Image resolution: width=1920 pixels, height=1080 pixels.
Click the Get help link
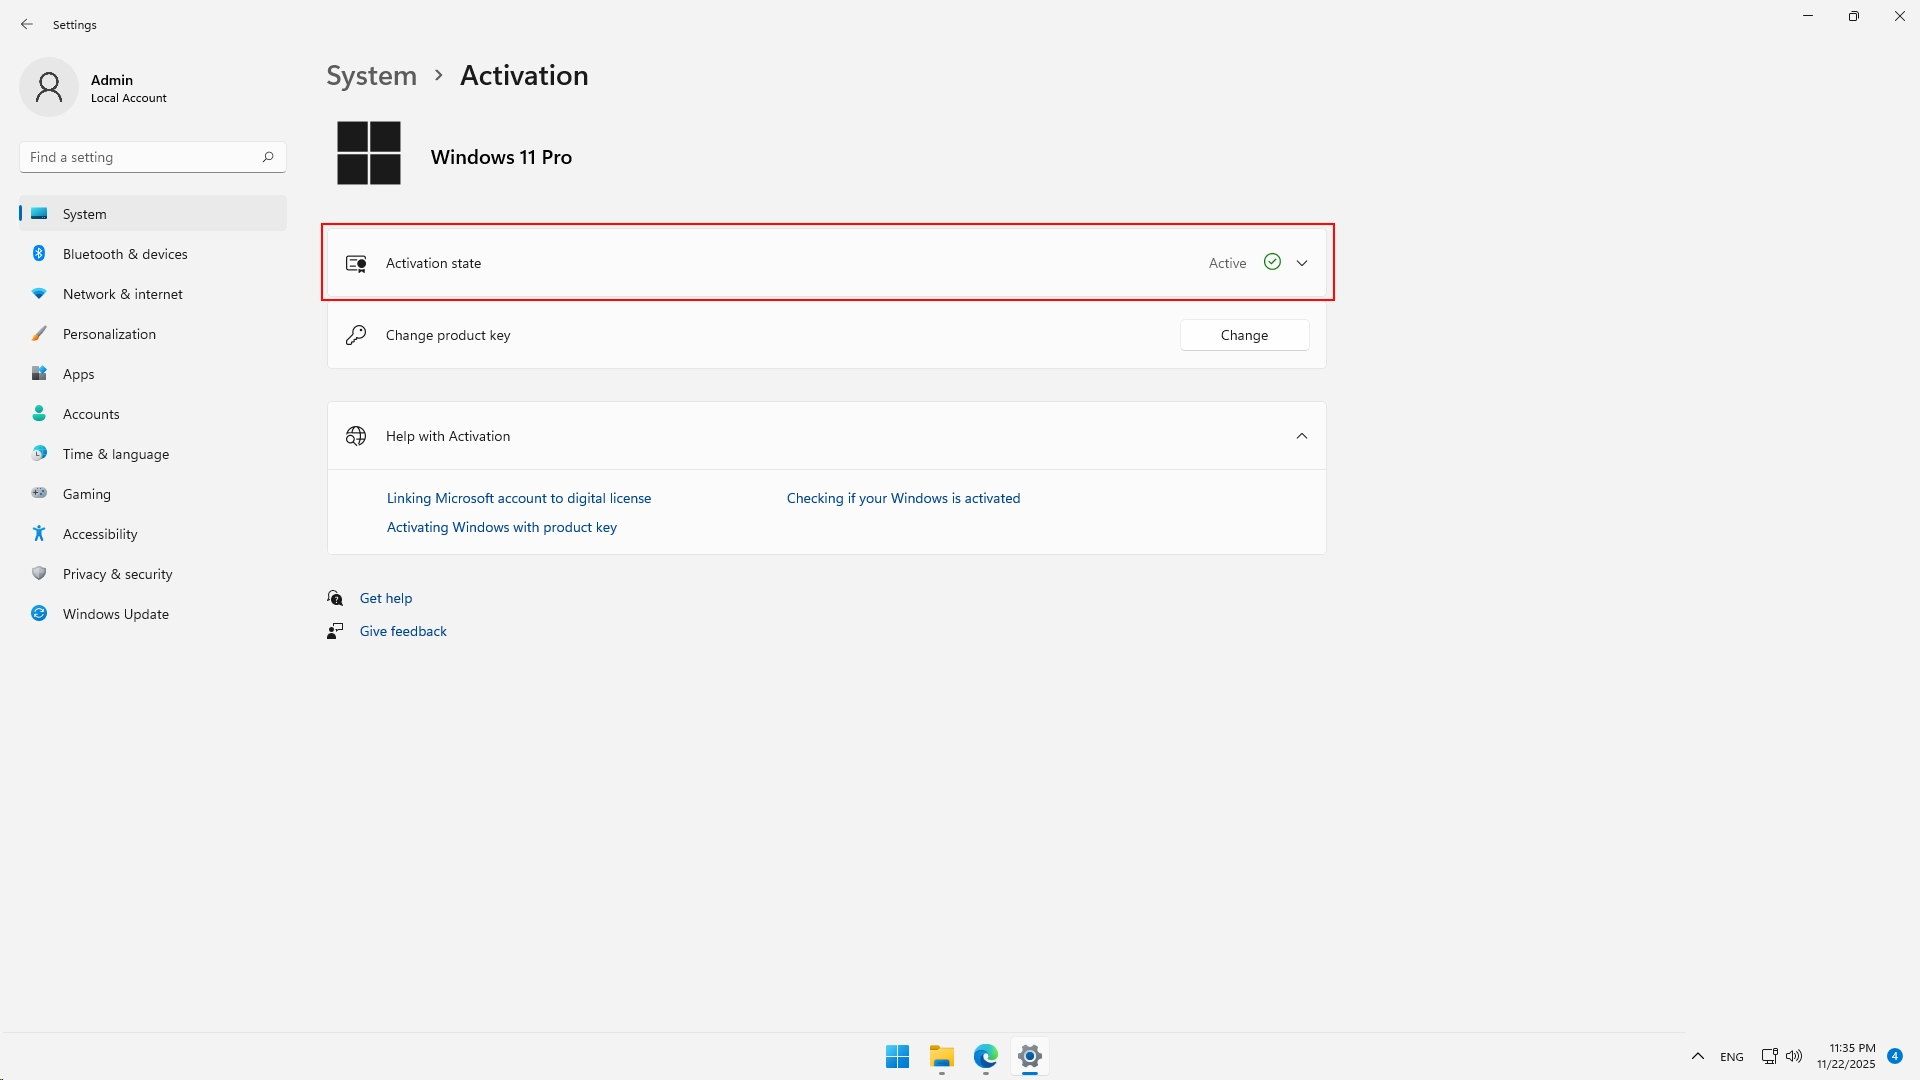pos(386,598)
